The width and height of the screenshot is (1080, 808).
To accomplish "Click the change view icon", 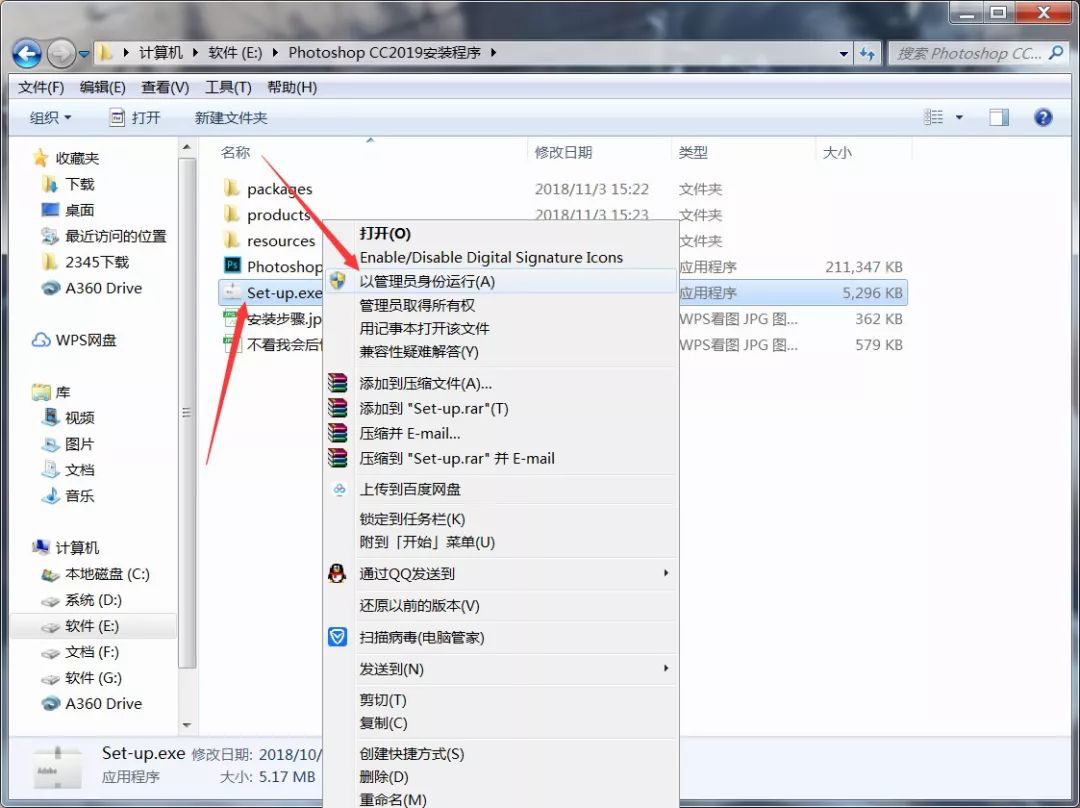I will [933, 118].
